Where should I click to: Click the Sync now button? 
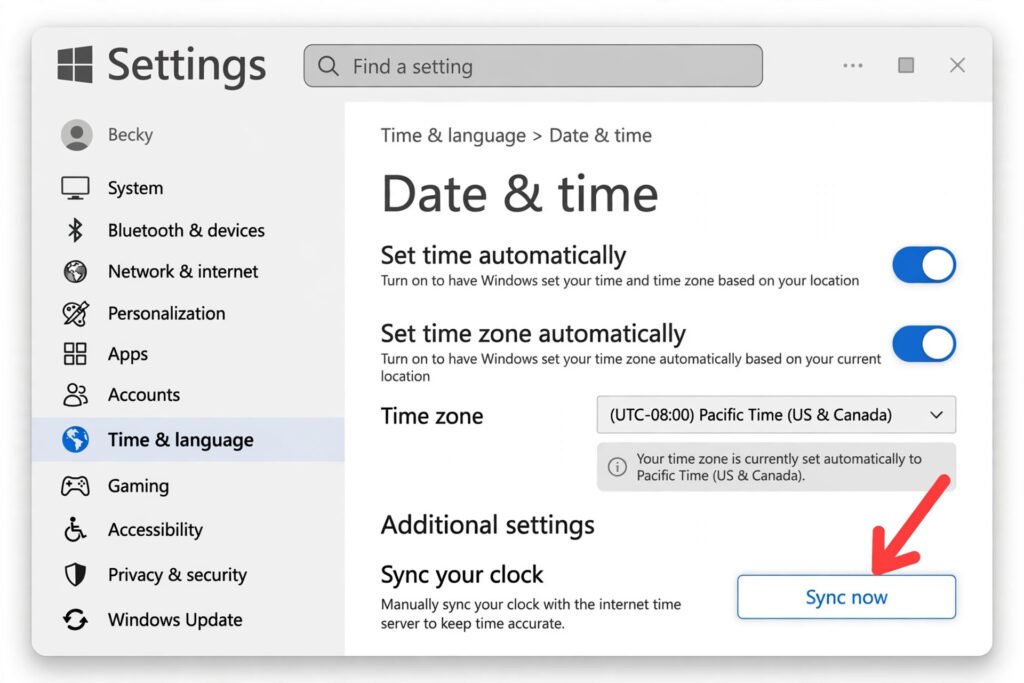pyautogui.click(x=846, y=597)
